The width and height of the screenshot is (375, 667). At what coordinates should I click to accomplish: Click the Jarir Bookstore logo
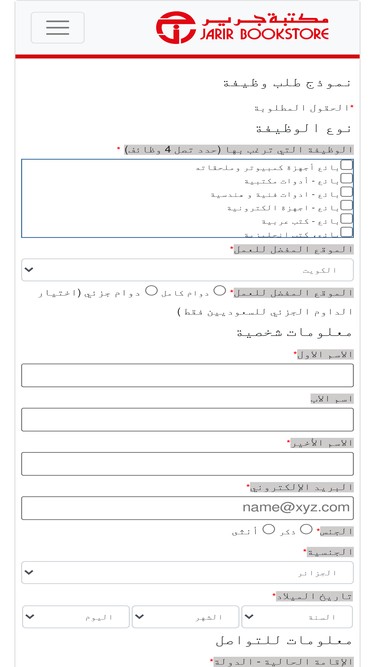[242, 28]
